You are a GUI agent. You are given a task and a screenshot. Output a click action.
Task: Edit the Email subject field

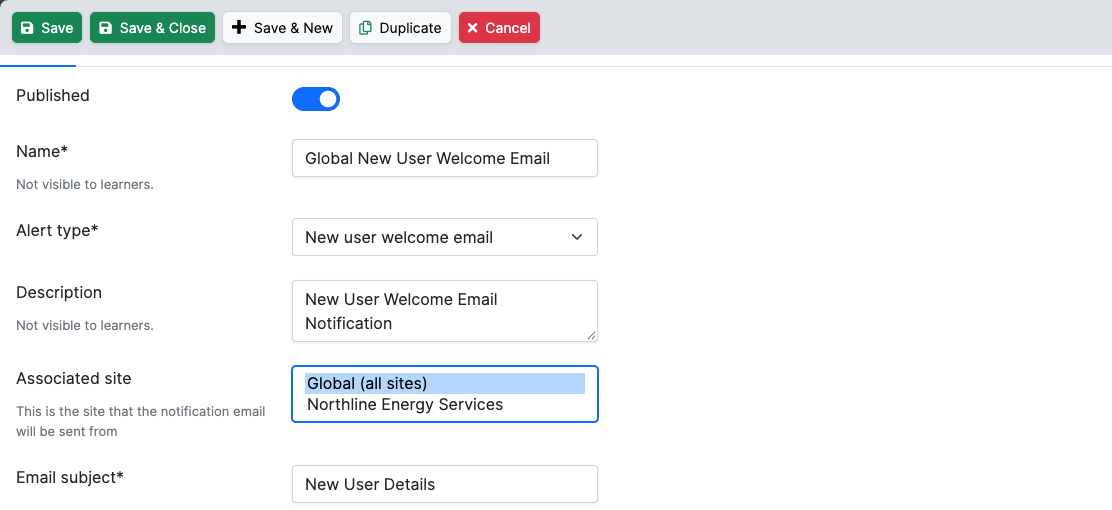(445, 484)
